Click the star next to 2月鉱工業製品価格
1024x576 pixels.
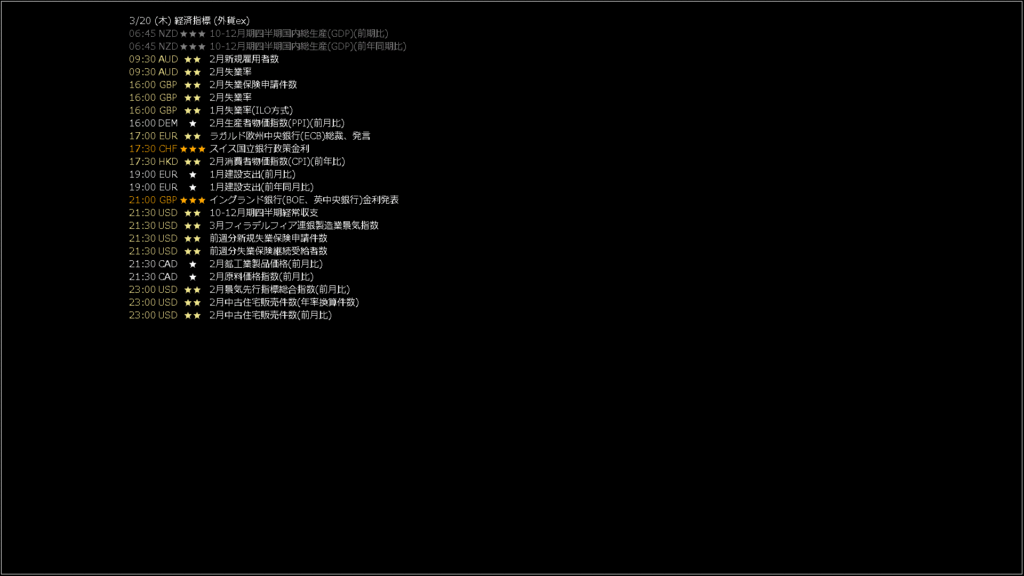[x=193, y=264]
